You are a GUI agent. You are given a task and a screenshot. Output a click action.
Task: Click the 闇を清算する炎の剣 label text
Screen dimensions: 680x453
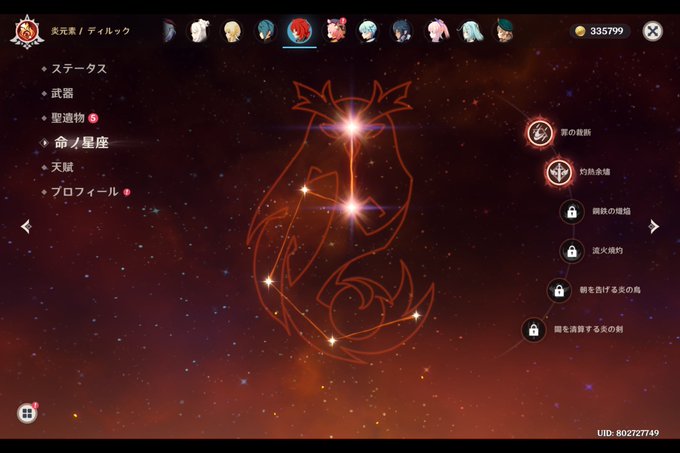(588, 330)
